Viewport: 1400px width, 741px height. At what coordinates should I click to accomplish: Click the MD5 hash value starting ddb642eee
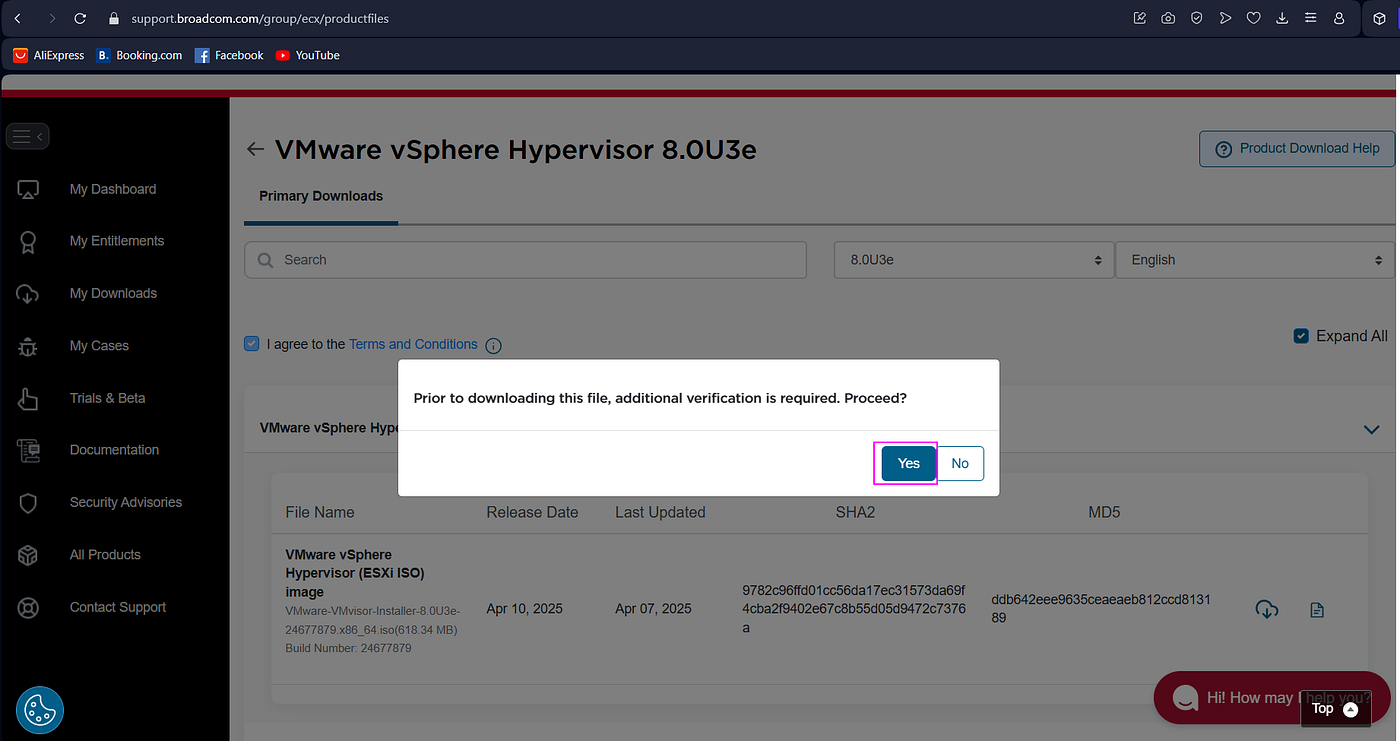[x=1101, y=609]
